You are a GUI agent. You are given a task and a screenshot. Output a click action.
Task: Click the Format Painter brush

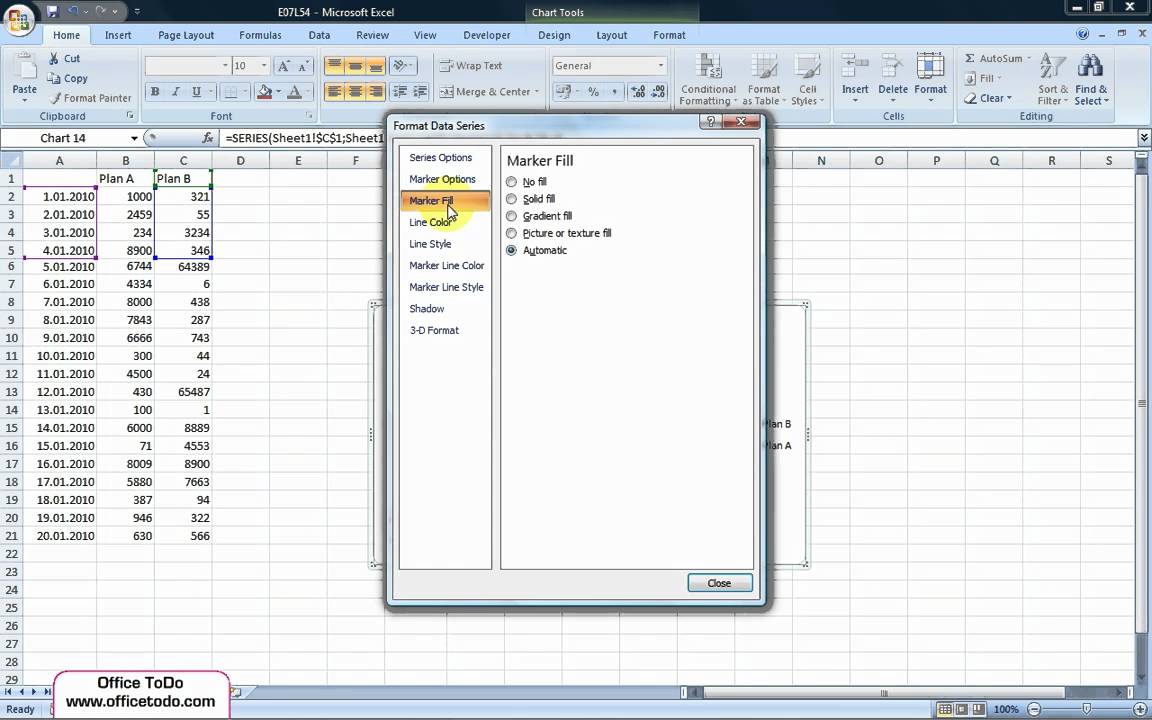pyautogui.click(x=55, y=98)
